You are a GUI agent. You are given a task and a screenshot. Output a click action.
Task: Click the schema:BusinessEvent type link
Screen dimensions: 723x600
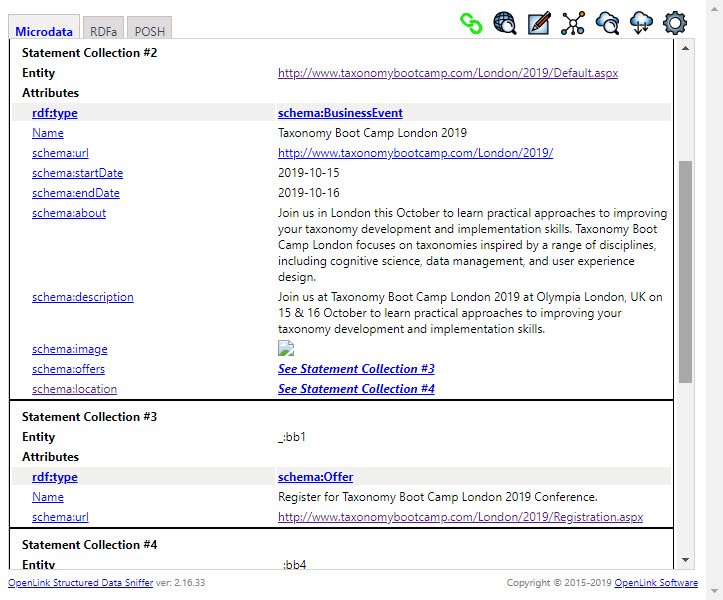tap(340, 113)
